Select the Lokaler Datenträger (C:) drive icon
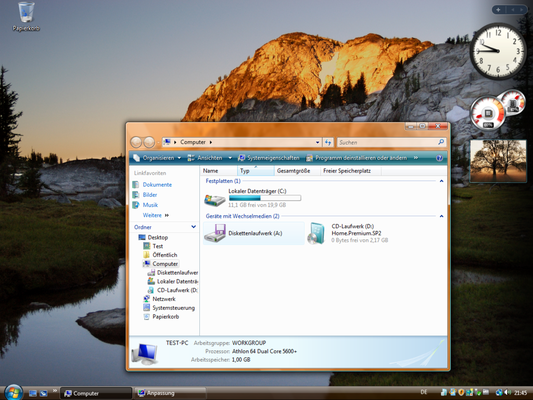 point(214,199)
